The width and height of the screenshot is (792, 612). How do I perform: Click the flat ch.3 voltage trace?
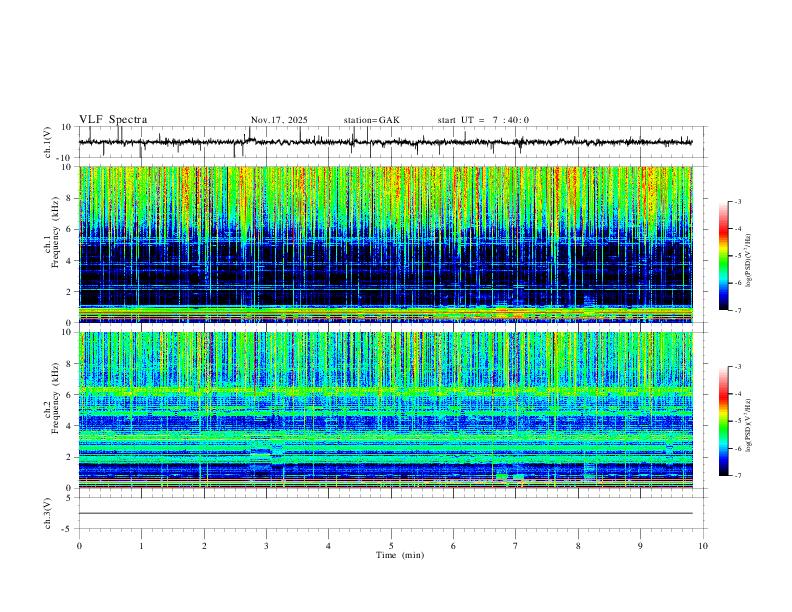click(x=385, y=513)
